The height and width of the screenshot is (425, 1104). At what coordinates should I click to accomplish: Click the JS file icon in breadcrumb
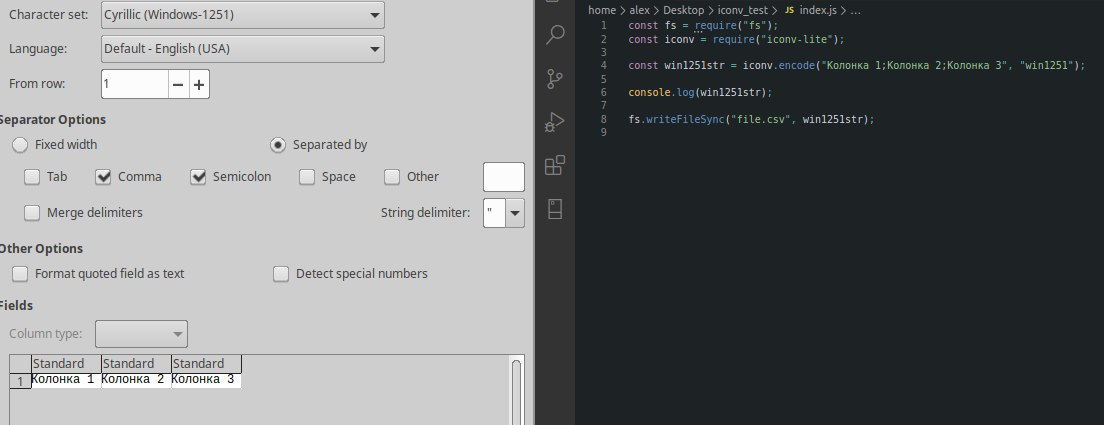point(789,11)
